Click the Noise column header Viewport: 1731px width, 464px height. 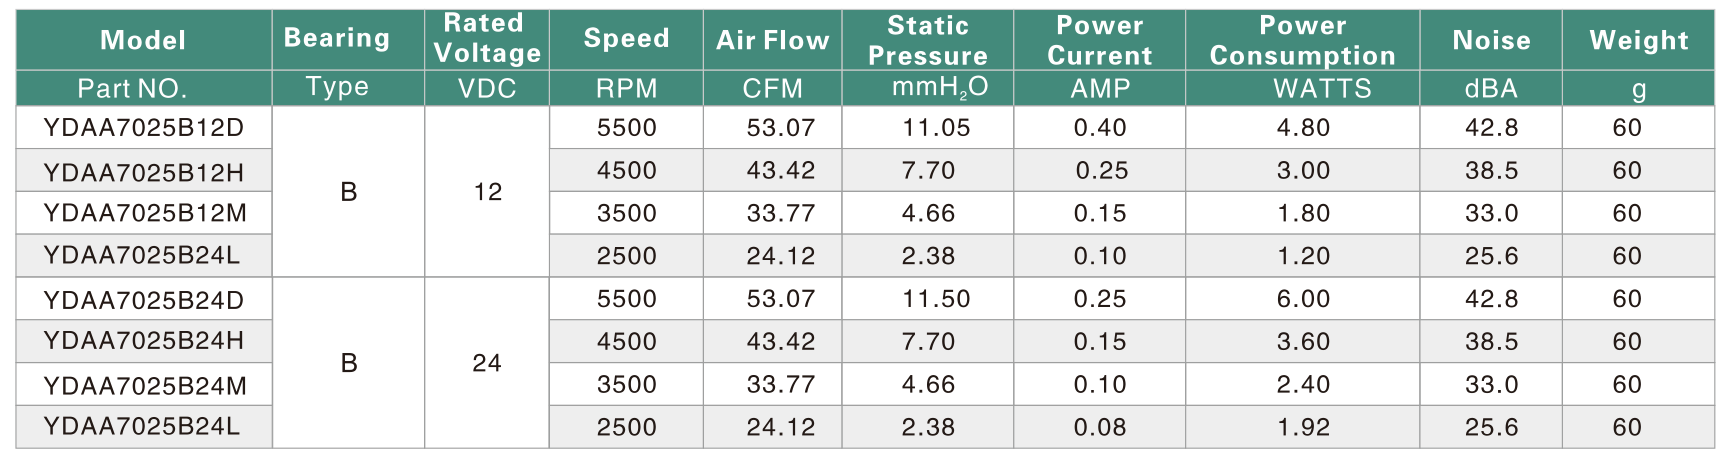pyautogui.click(x=1490, y=40)
